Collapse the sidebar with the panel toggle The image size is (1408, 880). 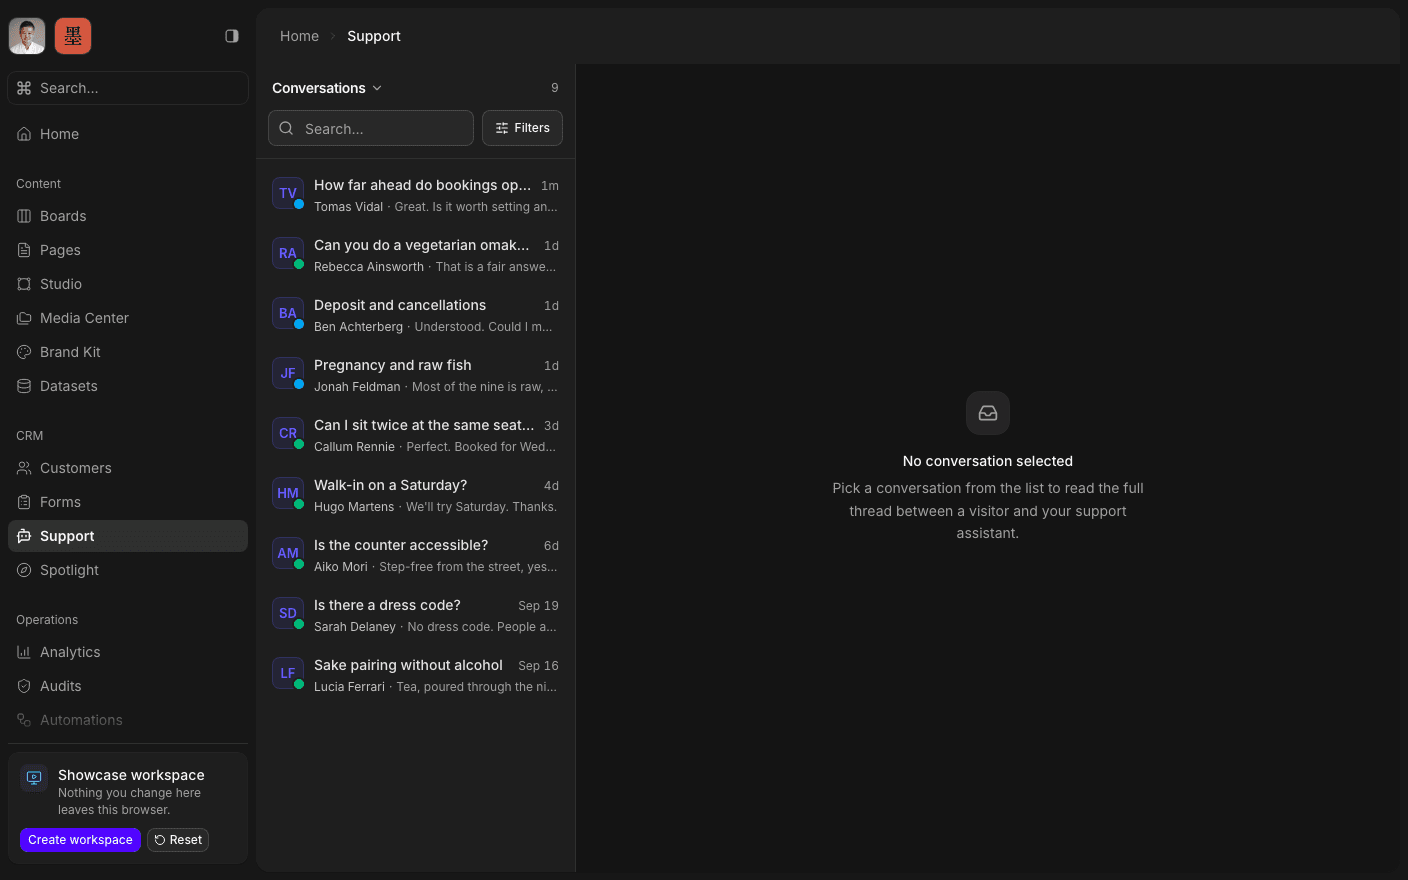coord(232,36)
